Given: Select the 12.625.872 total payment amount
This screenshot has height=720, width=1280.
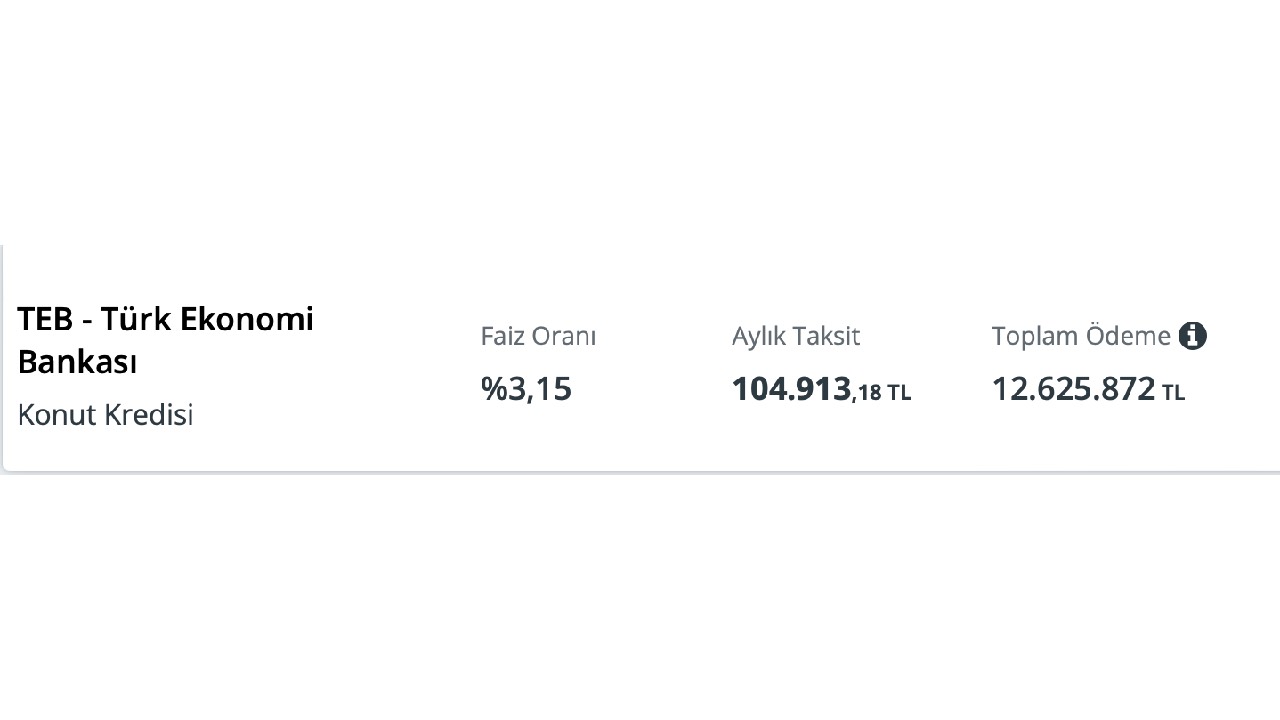Looking at the screenshot, I should pyautogui.click(x=1073, y=388).
